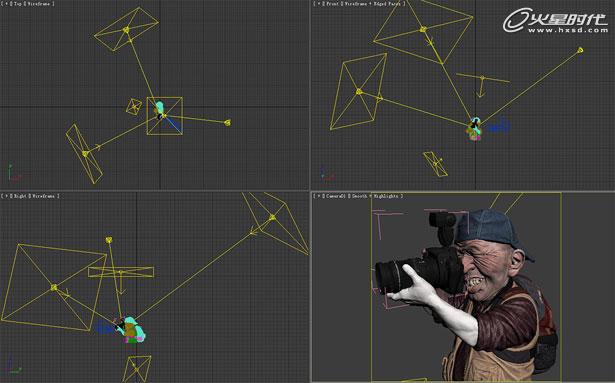615x383 pixels.
Task: Select the character model in Right viewport
Action: click(x=133, y=330)
